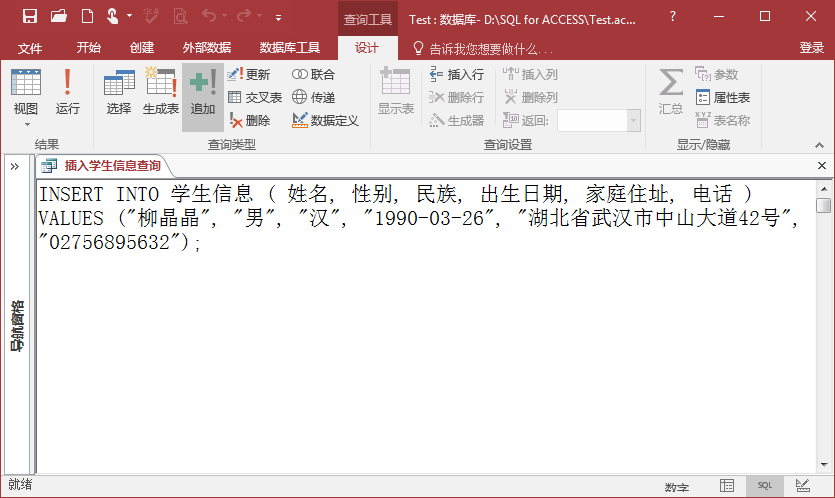The width and height of the screenshot is (835, 498).
Task: Collapse the ribbon with the up chevron
Action: coord(820,145)
